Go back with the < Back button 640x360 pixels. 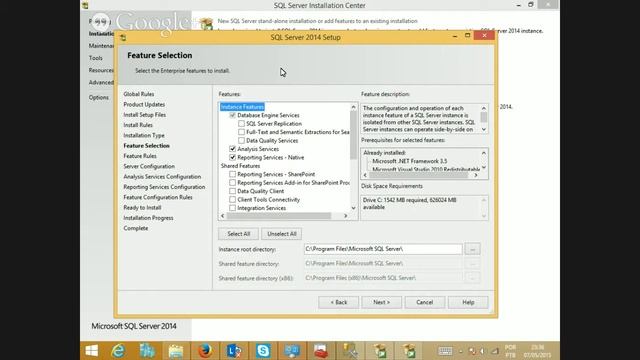click(339, 302)
